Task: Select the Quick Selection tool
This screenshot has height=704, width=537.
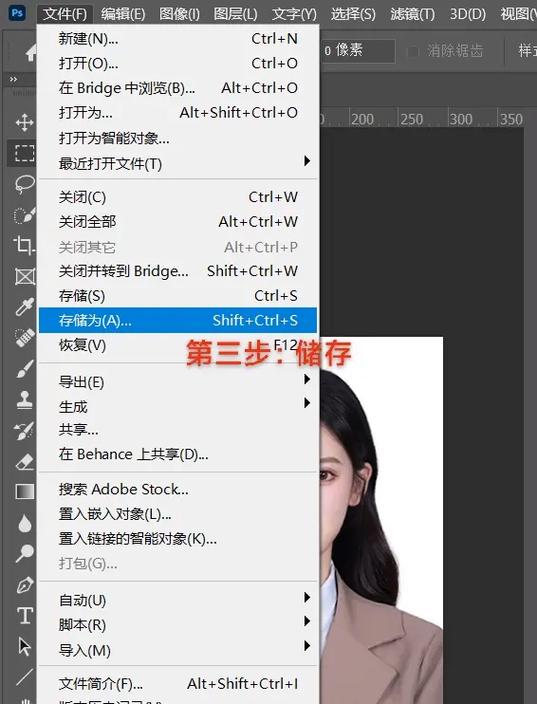Action: [24, 215]
